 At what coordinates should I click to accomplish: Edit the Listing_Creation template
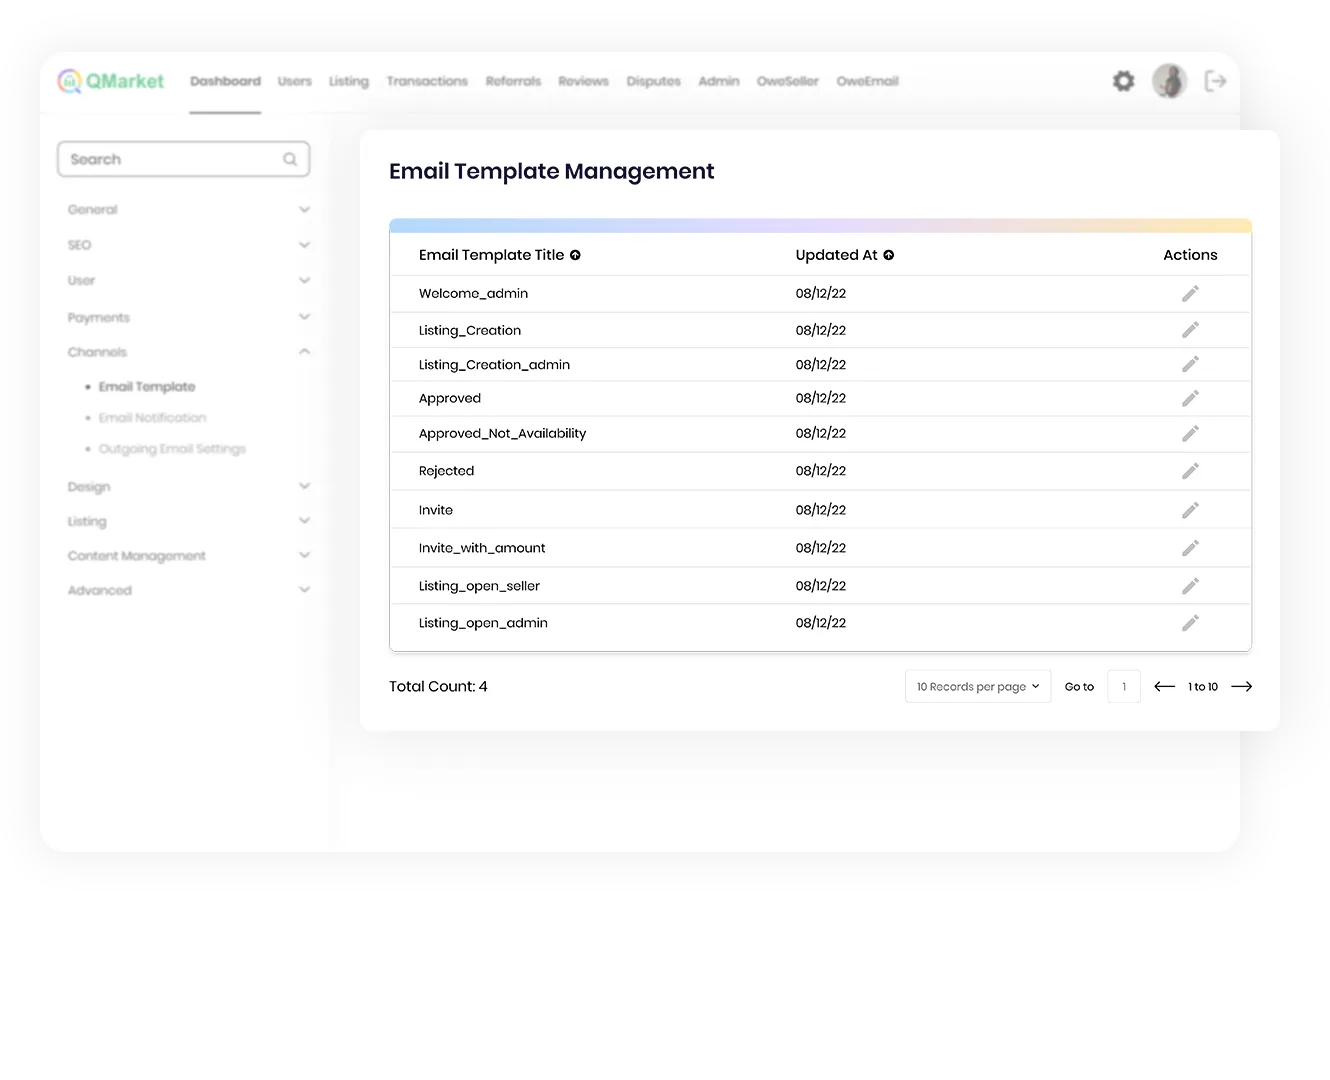(1190, 330)
